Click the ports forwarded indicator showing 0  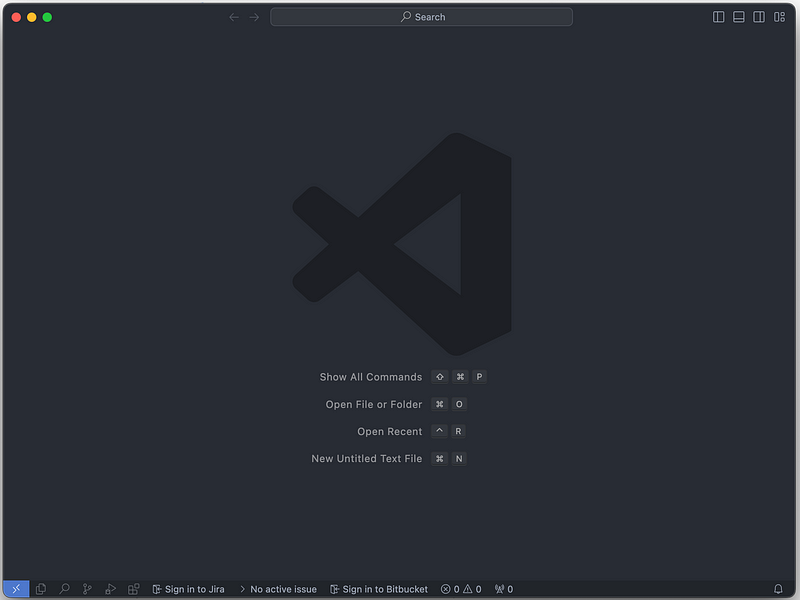tap(504, 589)
